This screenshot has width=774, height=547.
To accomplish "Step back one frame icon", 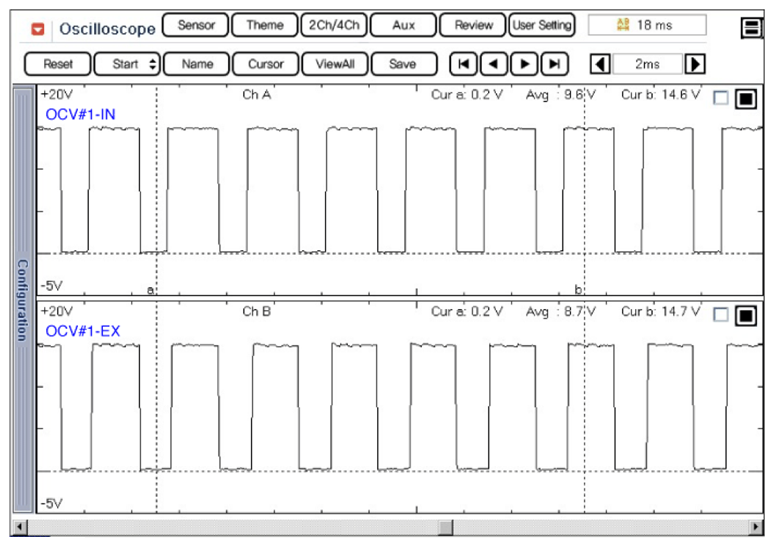I will [493, 64].
